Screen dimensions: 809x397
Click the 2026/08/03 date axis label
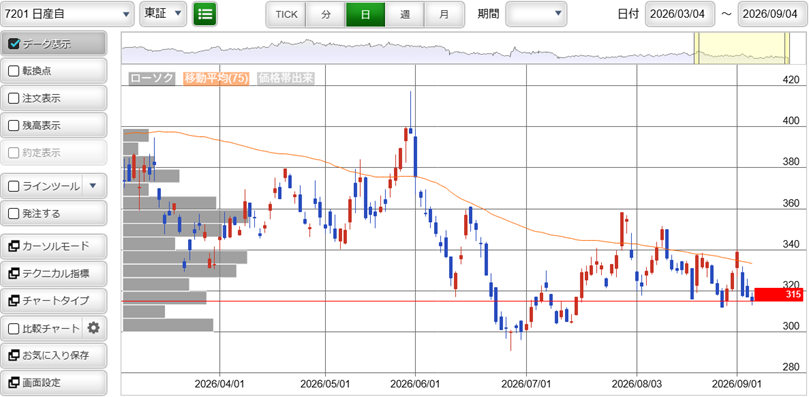[x=637, y=384]
